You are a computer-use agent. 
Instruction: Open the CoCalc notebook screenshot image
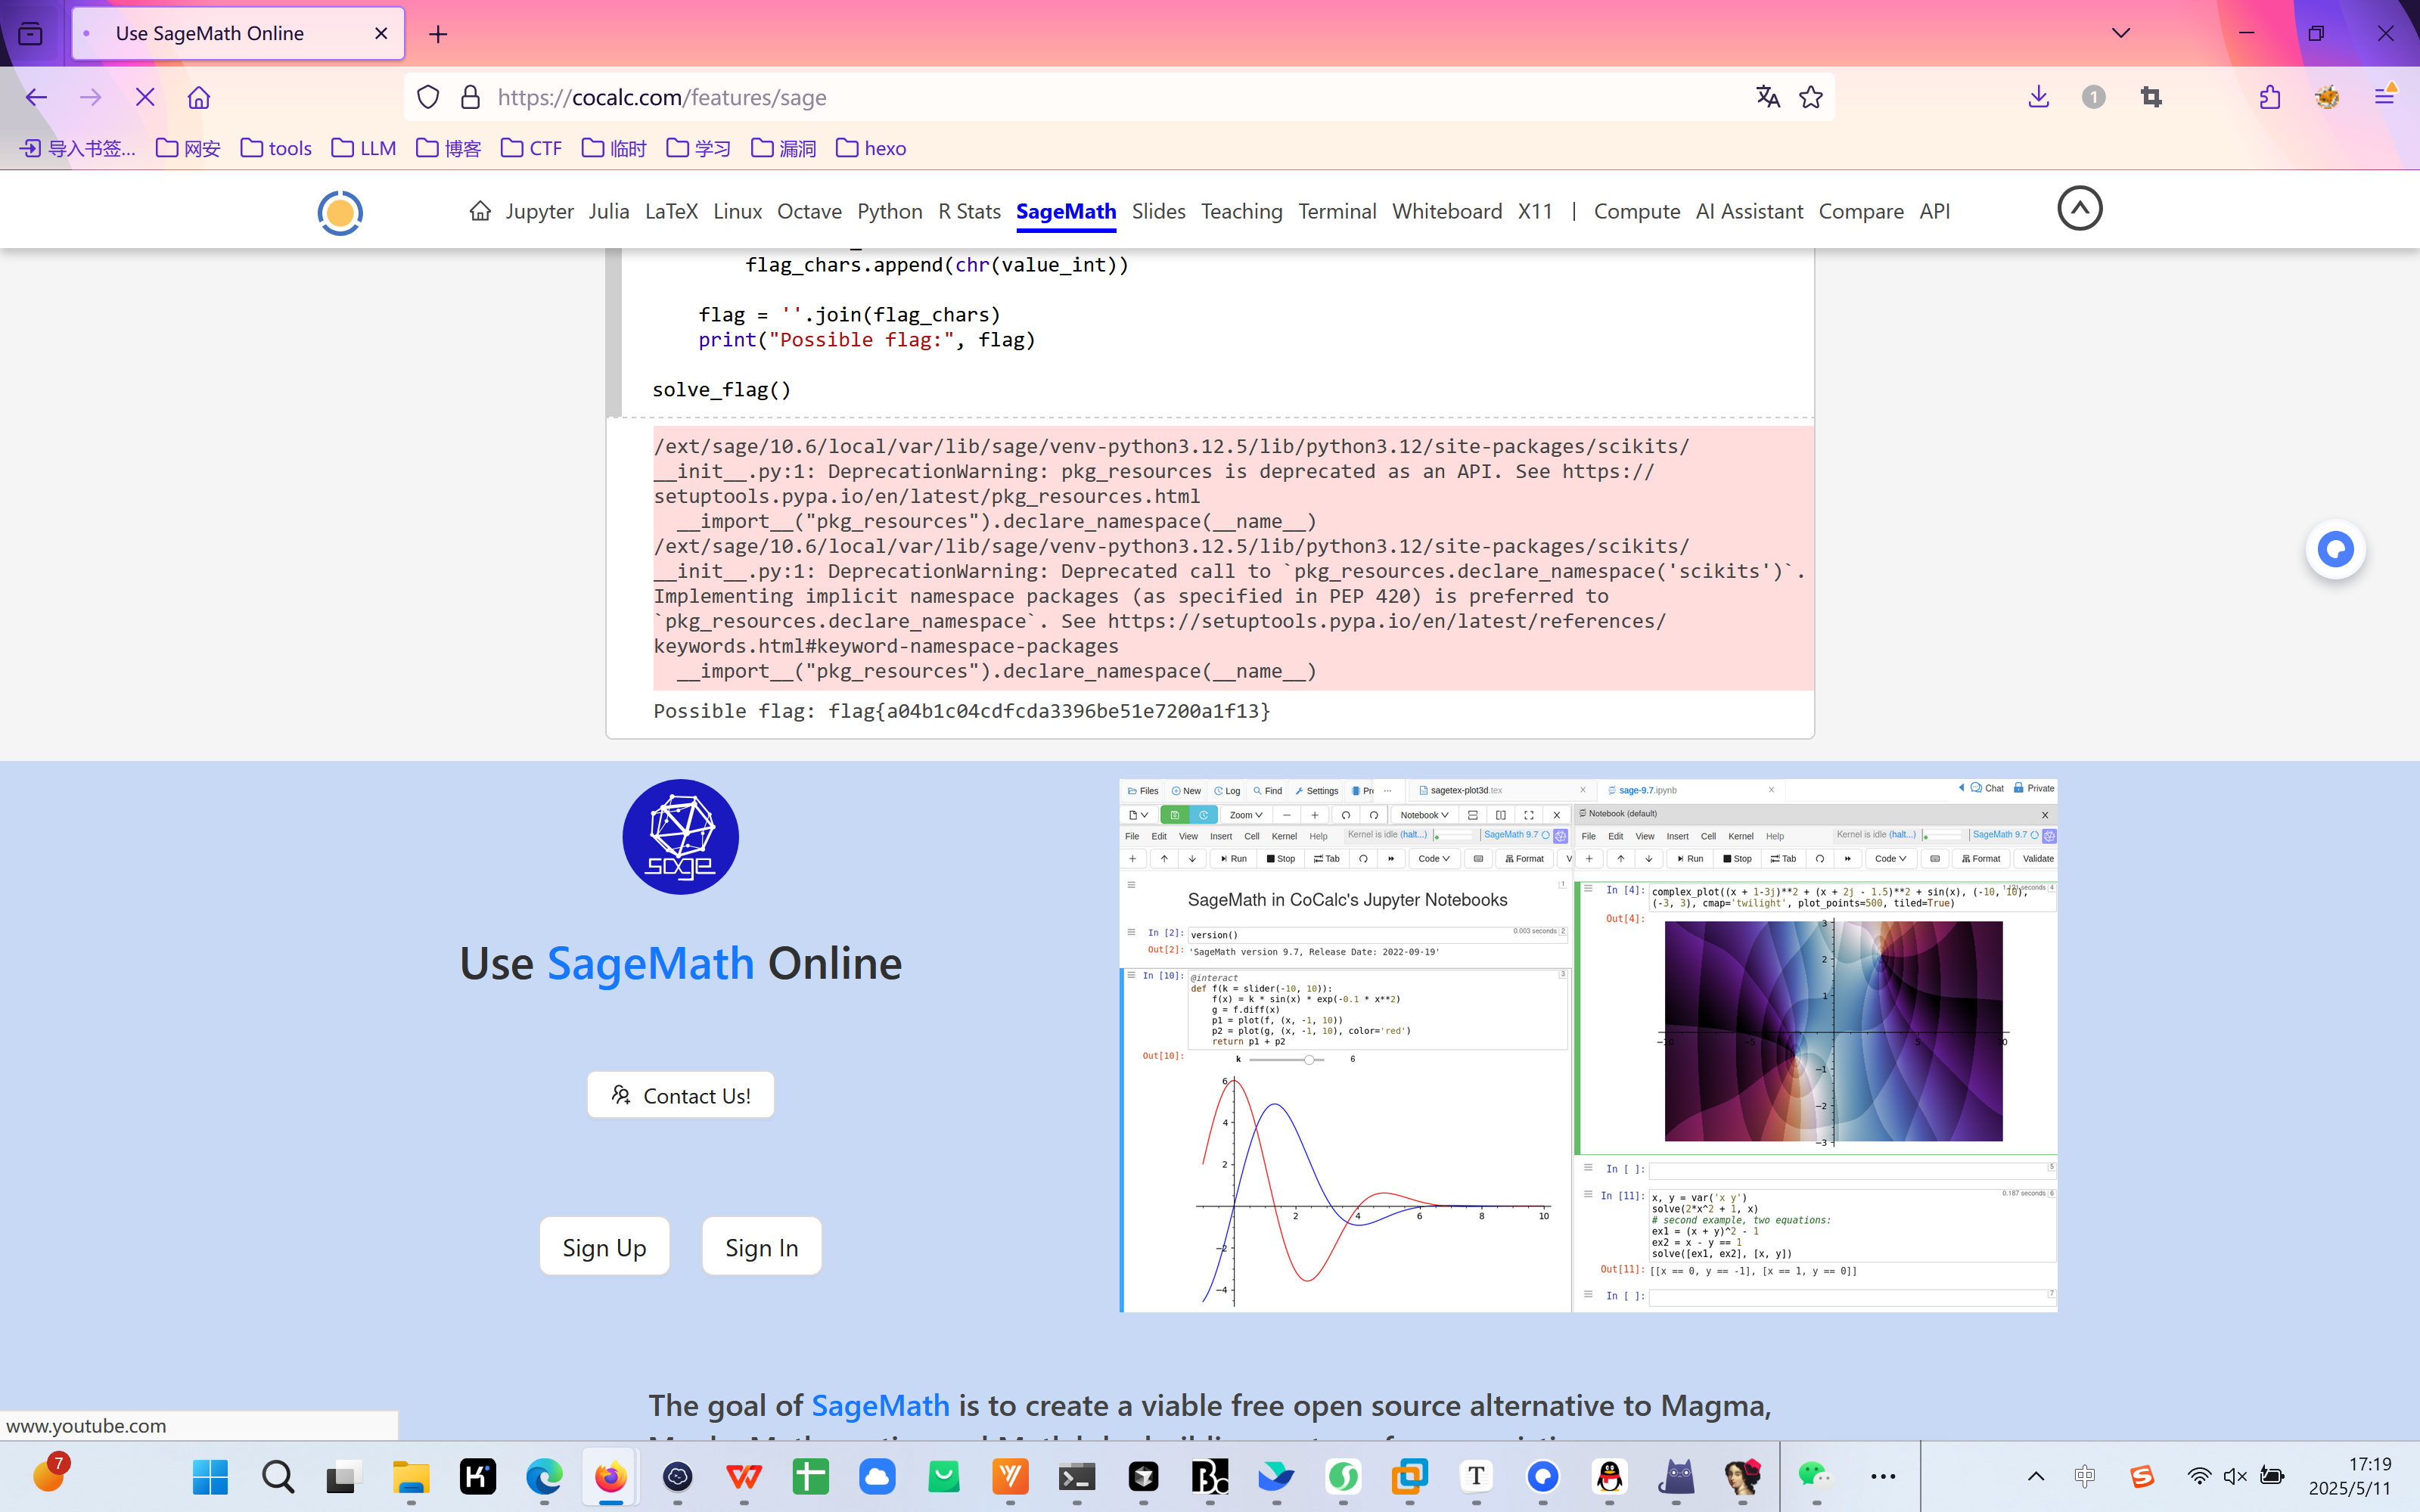point(1588,1045)
